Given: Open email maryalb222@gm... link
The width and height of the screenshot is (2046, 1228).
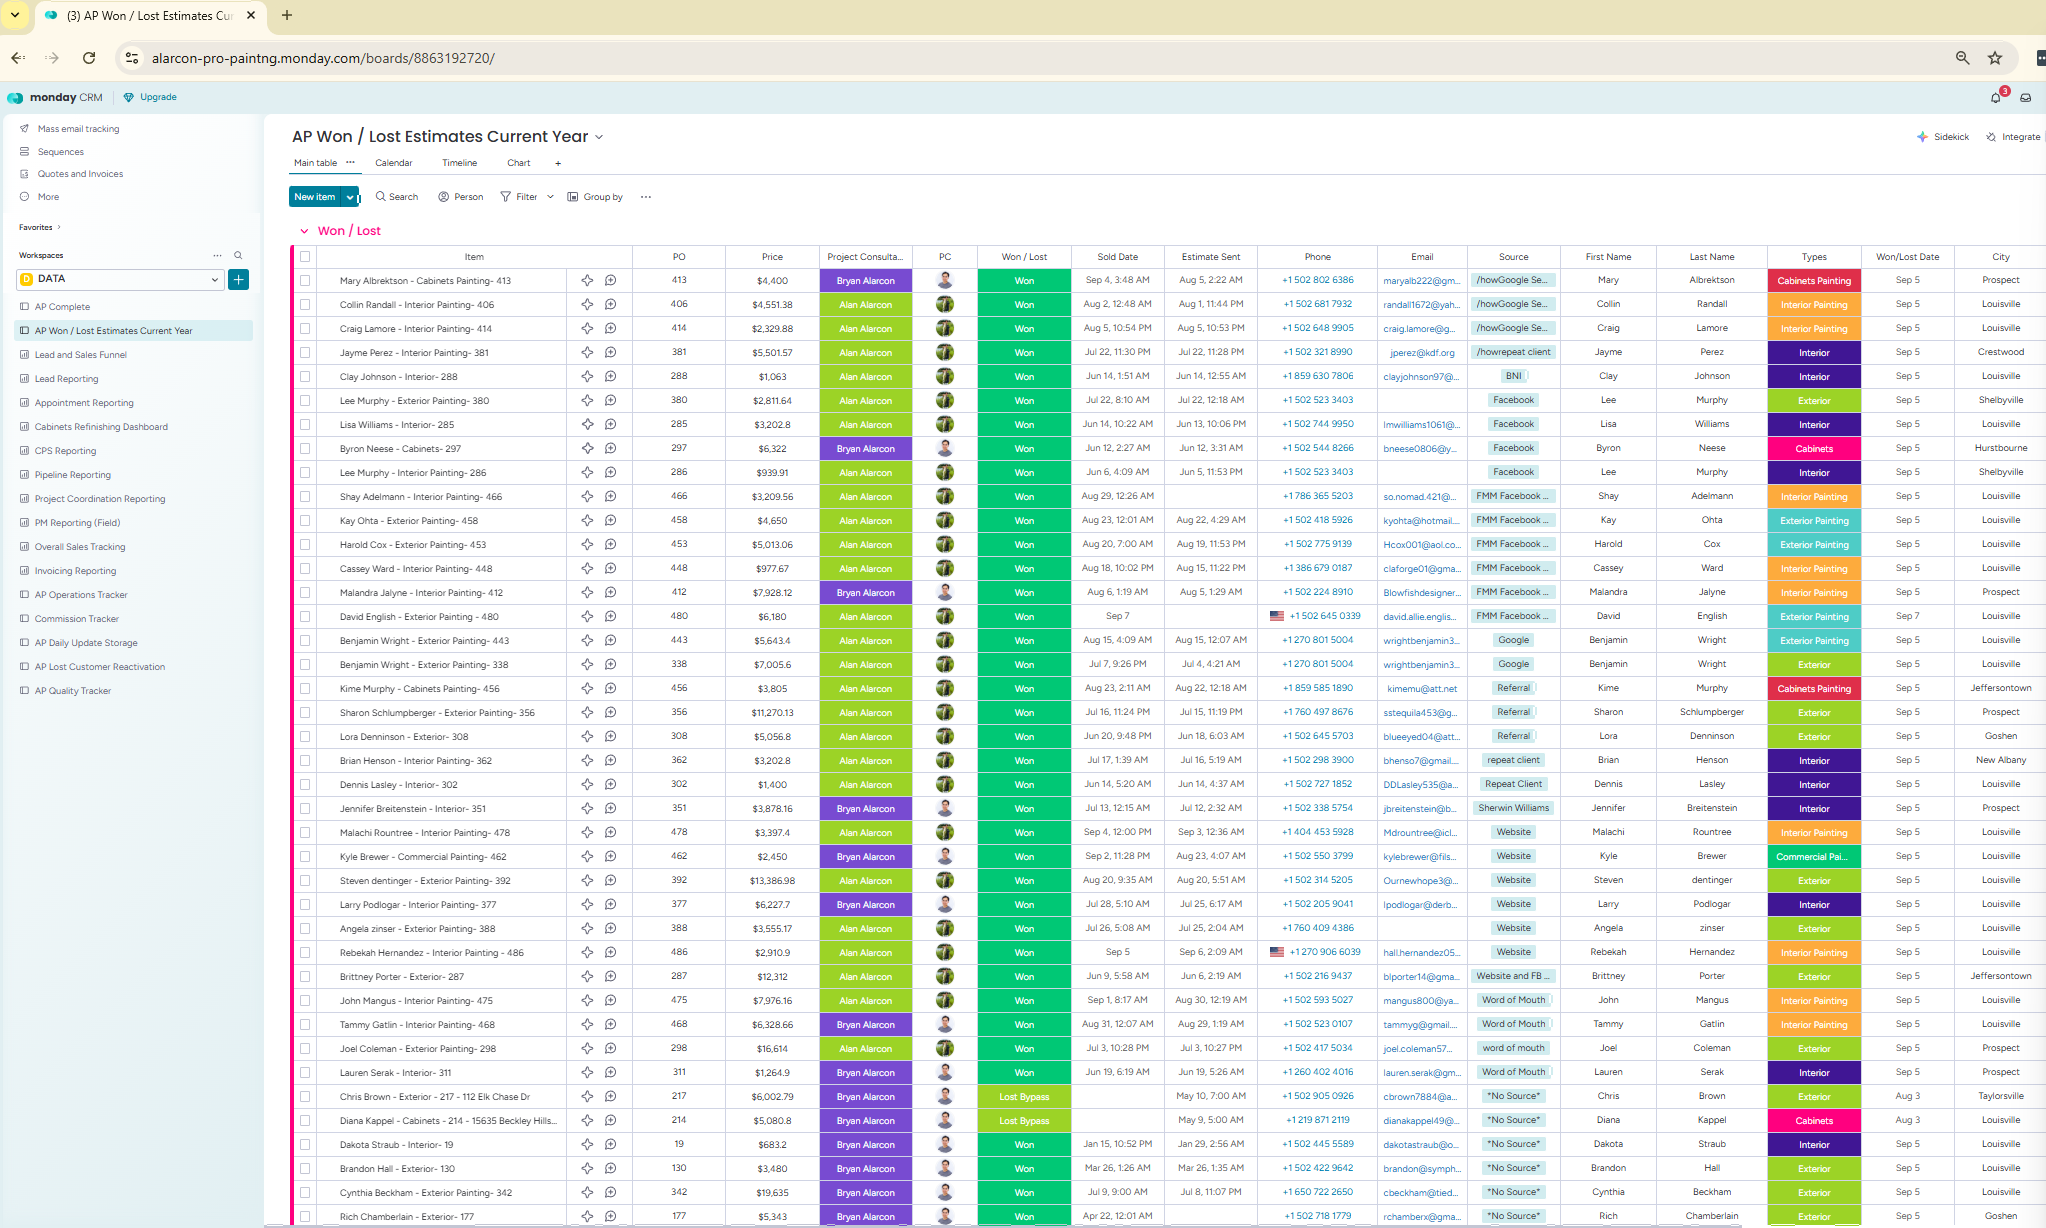Looking at the screenshot, I should point(1421,281).
